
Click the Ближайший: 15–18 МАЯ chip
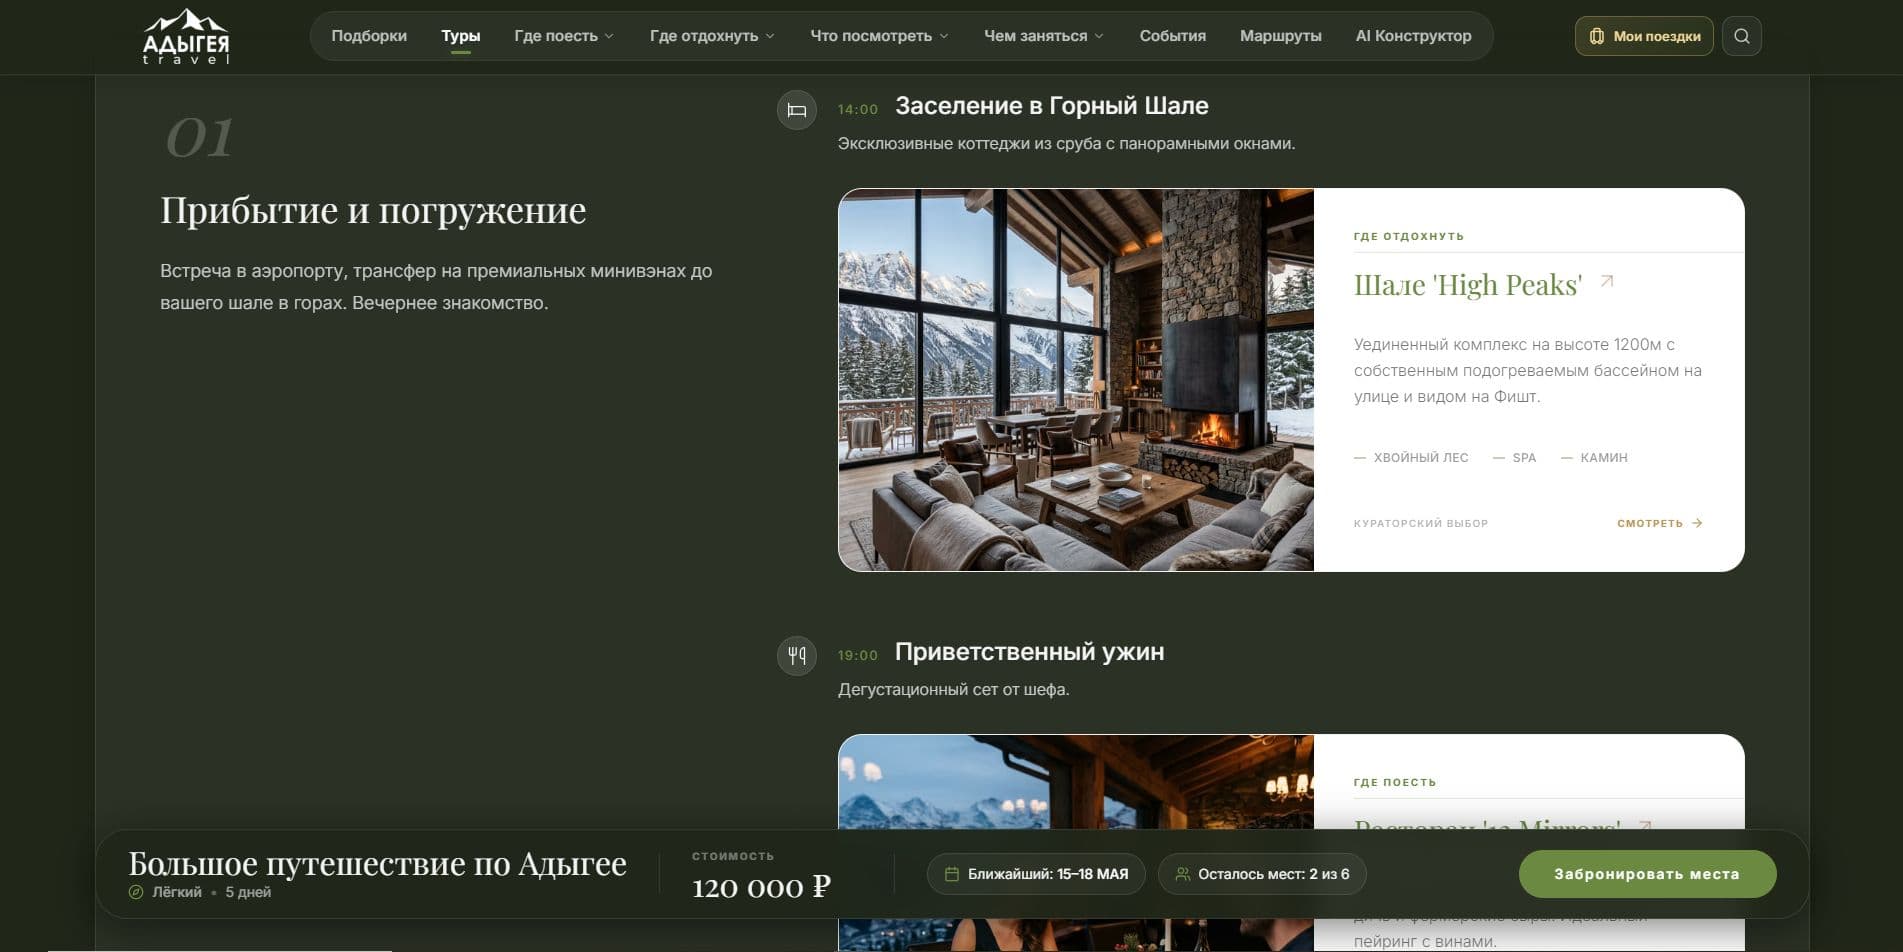pyautogui.click(x=1036, y=874)
